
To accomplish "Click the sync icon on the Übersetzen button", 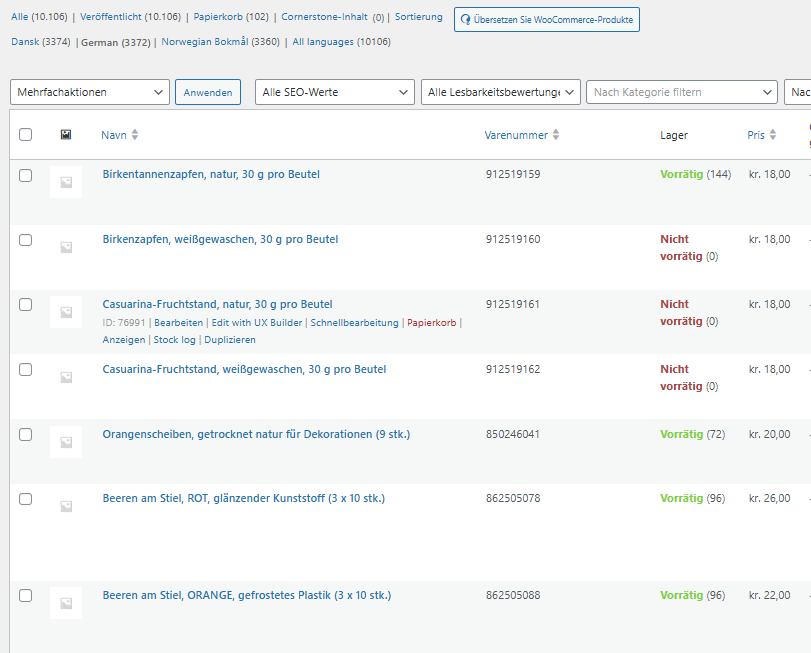I will [465, 19].
